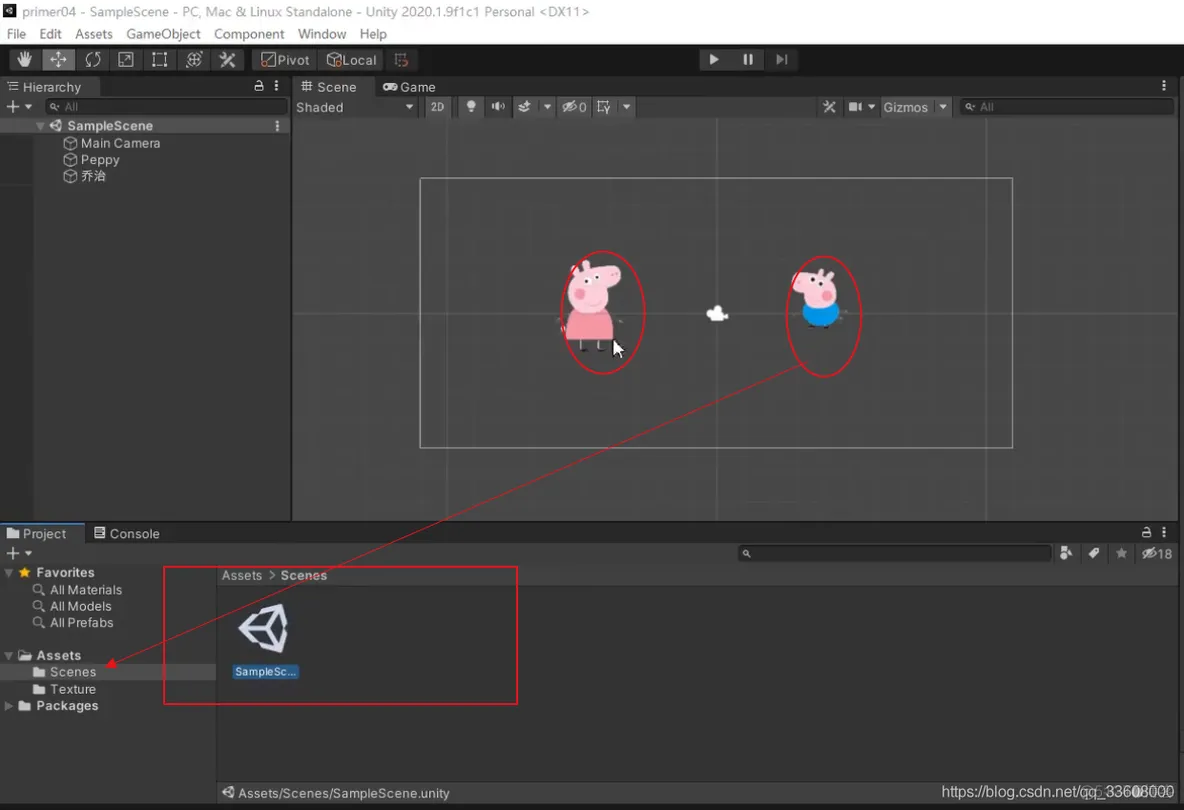Toggle Pivot handle position

285,60
